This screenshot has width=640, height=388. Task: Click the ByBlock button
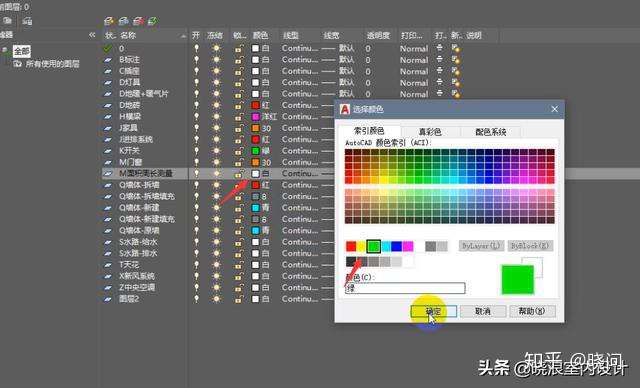(530, 246)
